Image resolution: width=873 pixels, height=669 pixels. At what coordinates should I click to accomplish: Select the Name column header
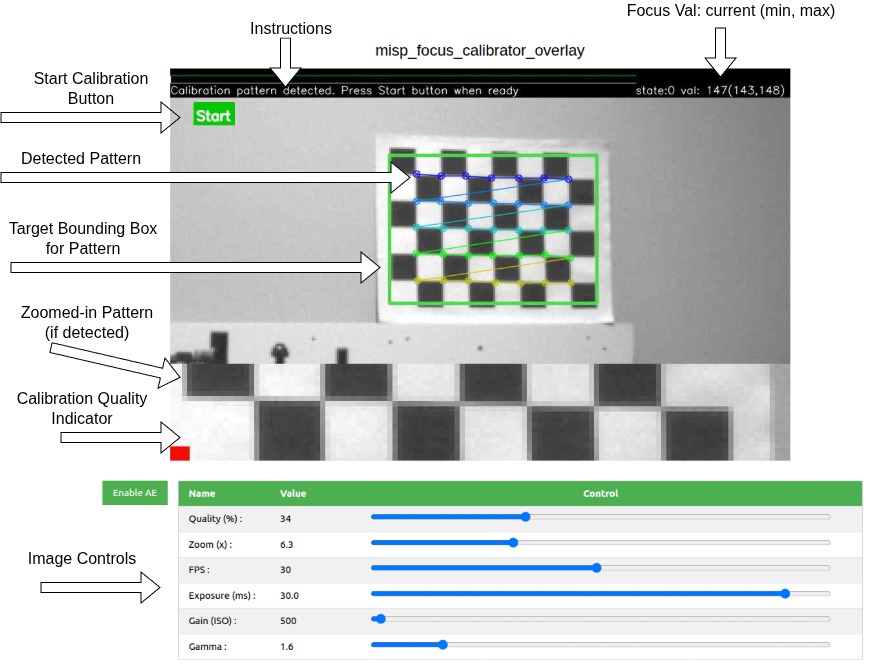(x=200, y=493)
